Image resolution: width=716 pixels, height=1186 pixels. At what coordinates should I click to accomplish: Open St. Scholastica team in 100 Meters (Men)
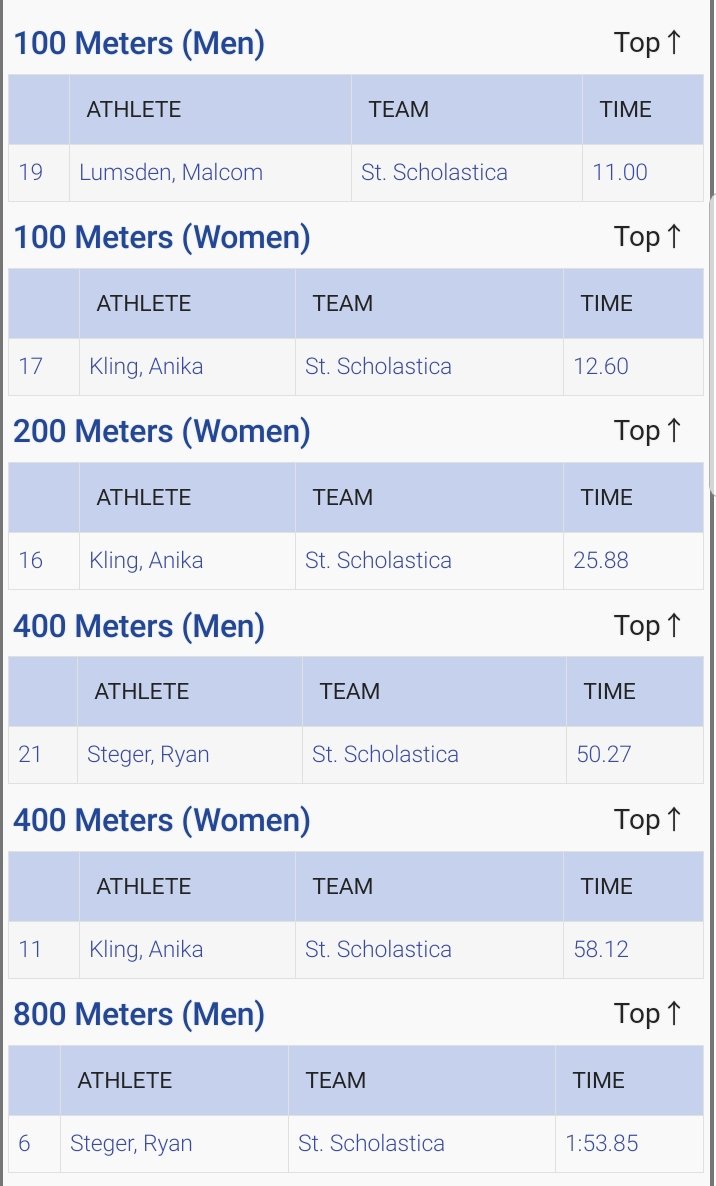pos(434,172)
